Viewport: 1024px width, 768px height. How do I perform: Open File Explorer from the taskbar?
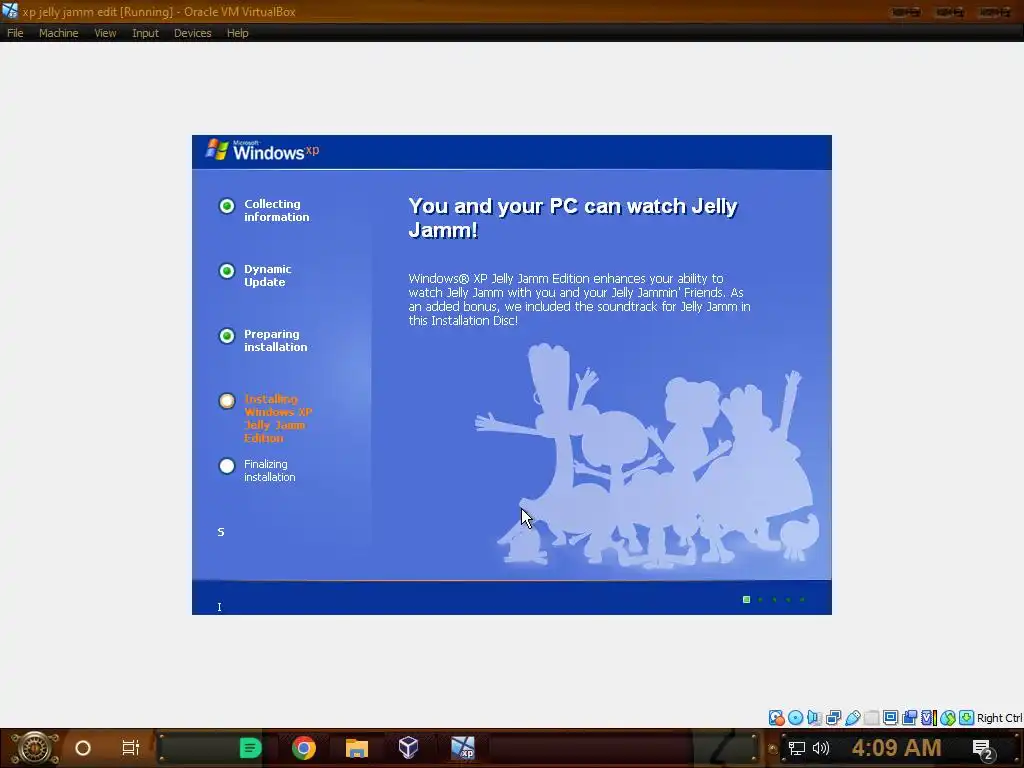(357, 748)
